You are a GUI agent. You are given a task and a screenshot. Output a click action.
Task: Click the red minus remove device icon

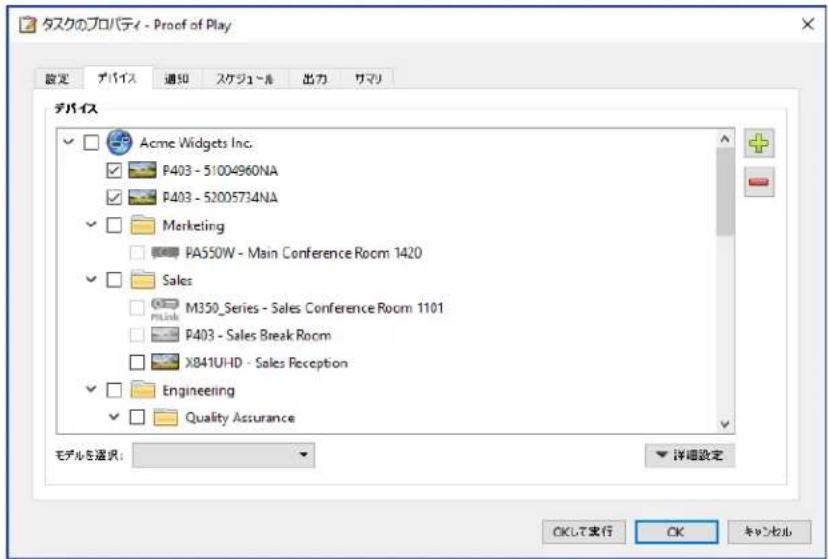(x=759, y=182)
